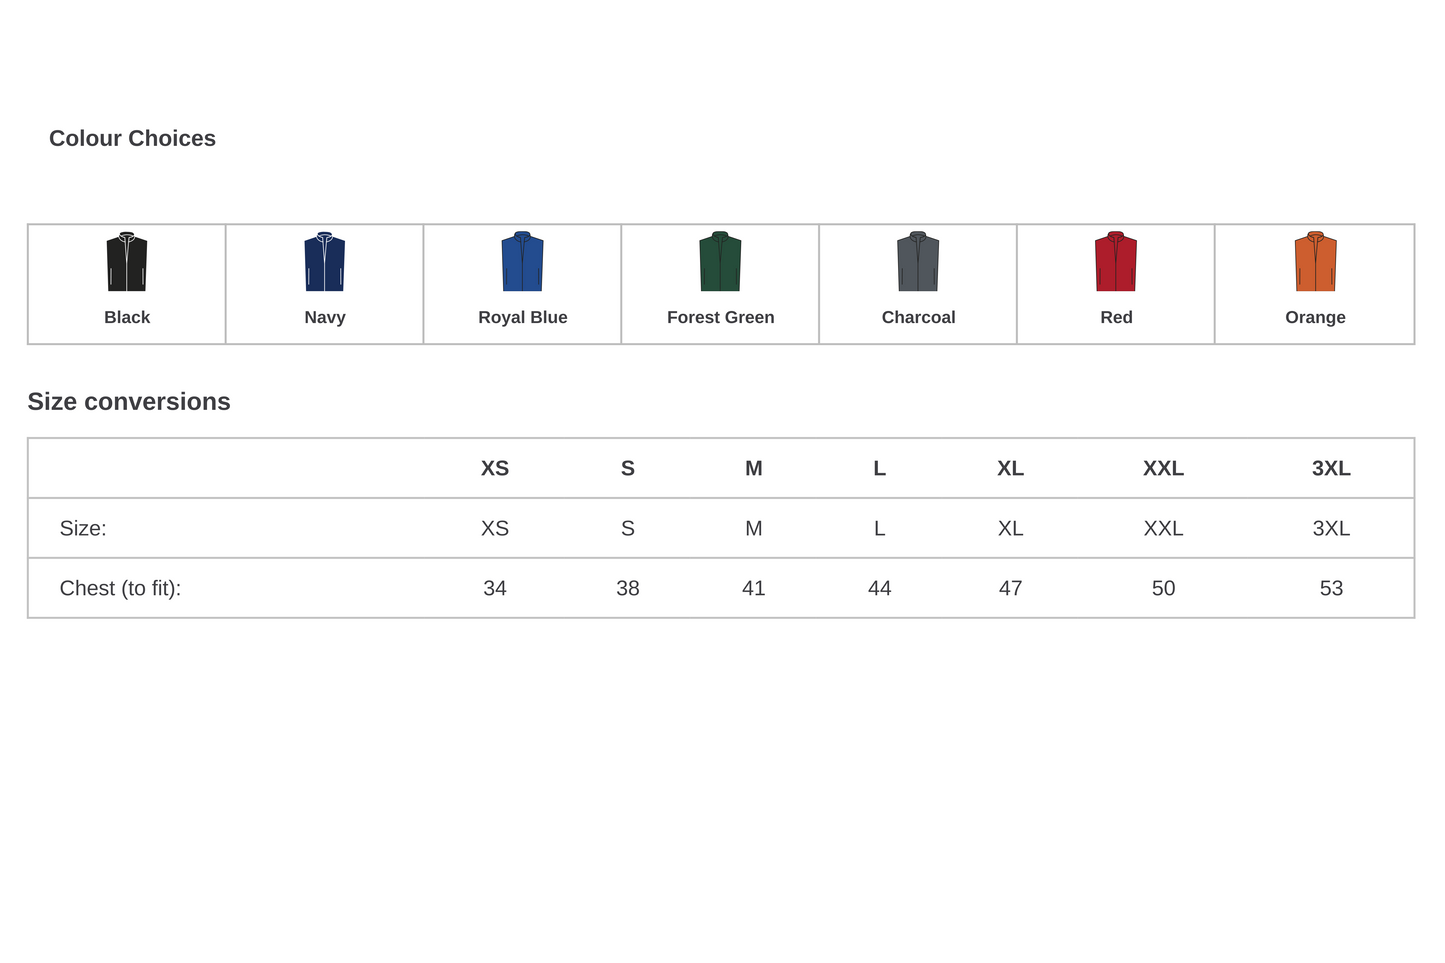
Task: Select the chest value 34 cell
Action: [495, 588]
